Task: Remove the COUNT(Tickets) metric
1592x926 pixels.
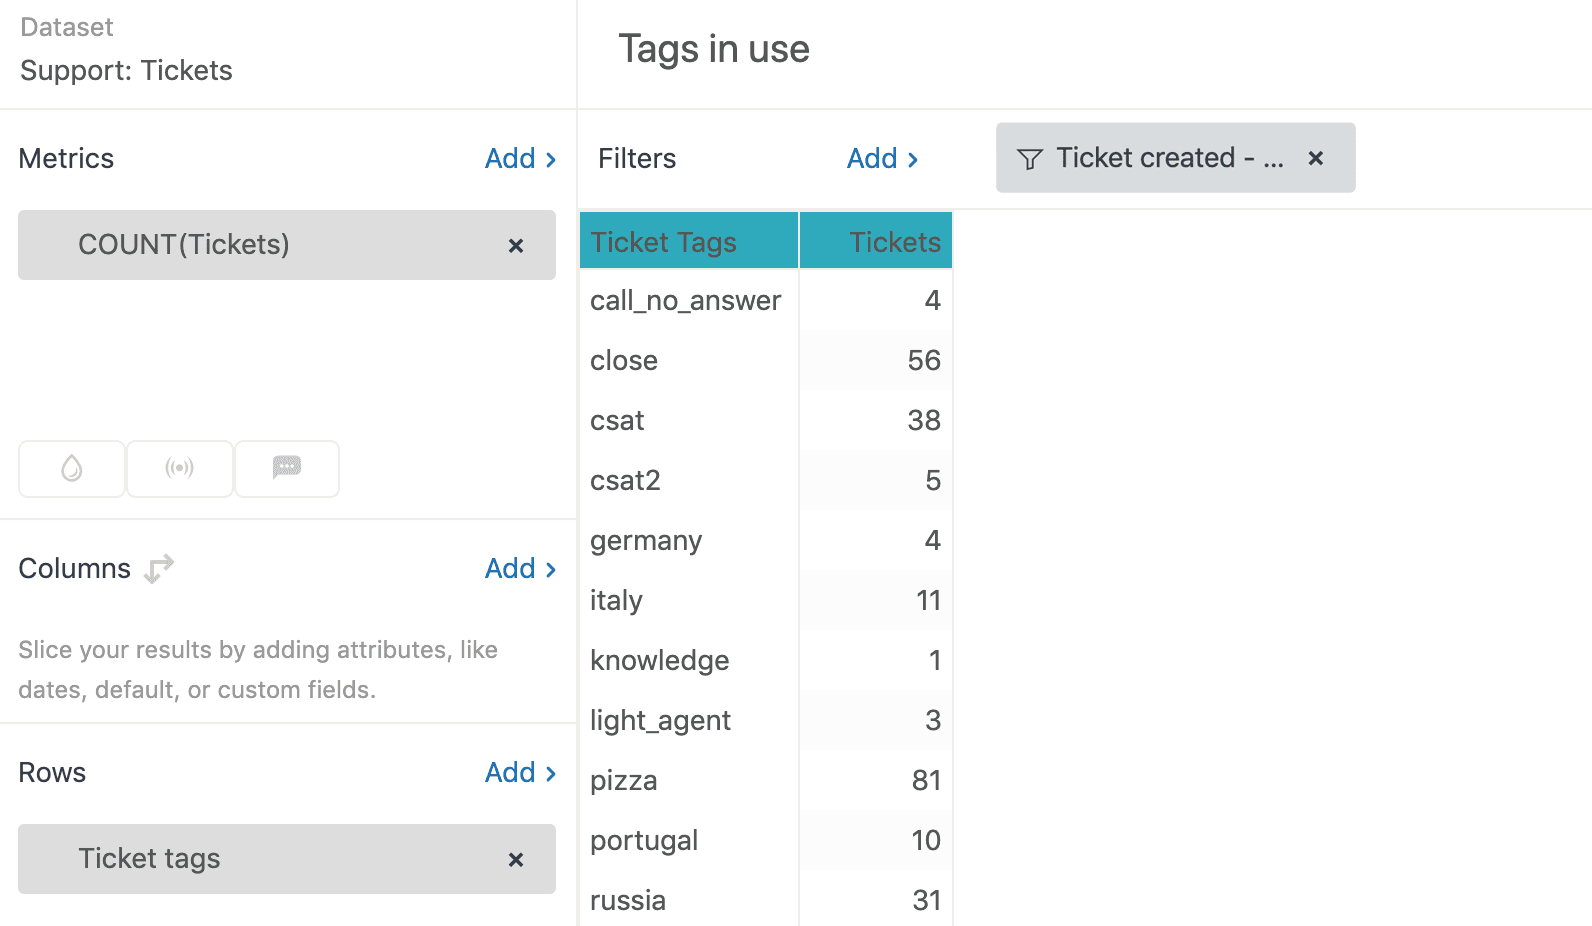Action: coord(516,246)
